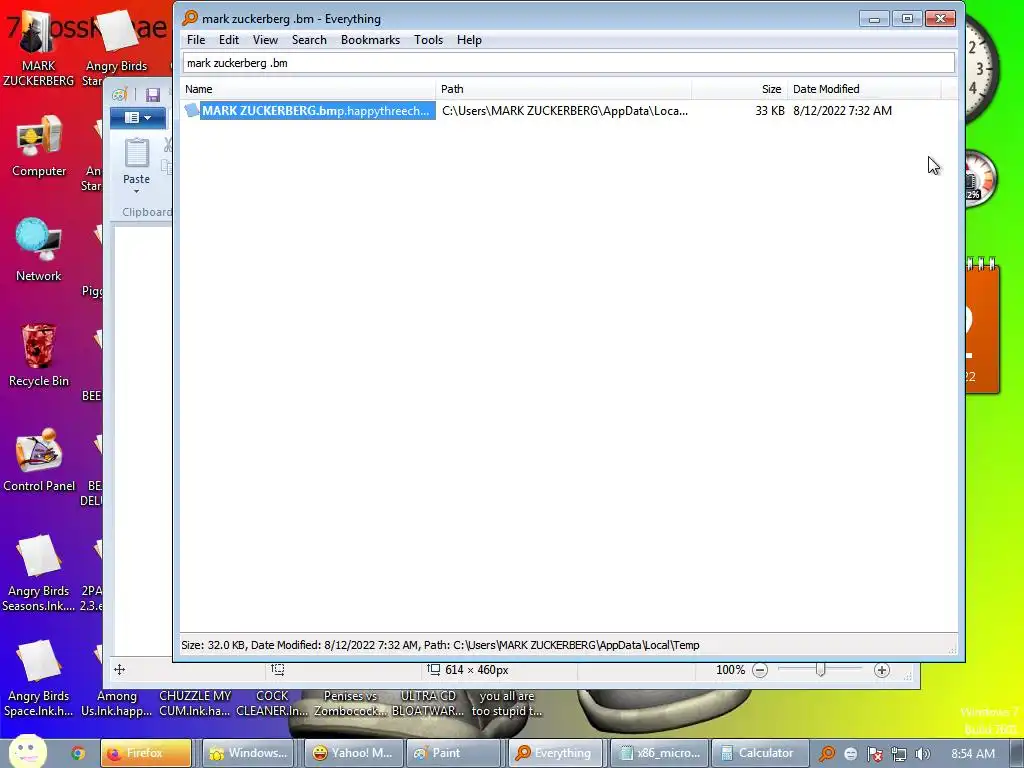
Task: Open the Control Panel desktop icon
Action: click(x=39, y=460)
